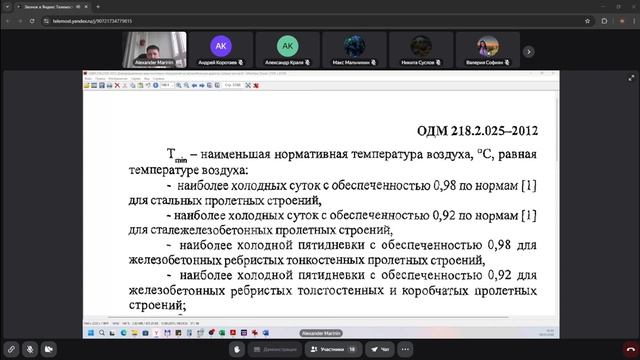Image resolution: width=640 pixels, height=360 pixels.
Task: Select Андрей Коротаев participant tile
Action: click(221, 50)
